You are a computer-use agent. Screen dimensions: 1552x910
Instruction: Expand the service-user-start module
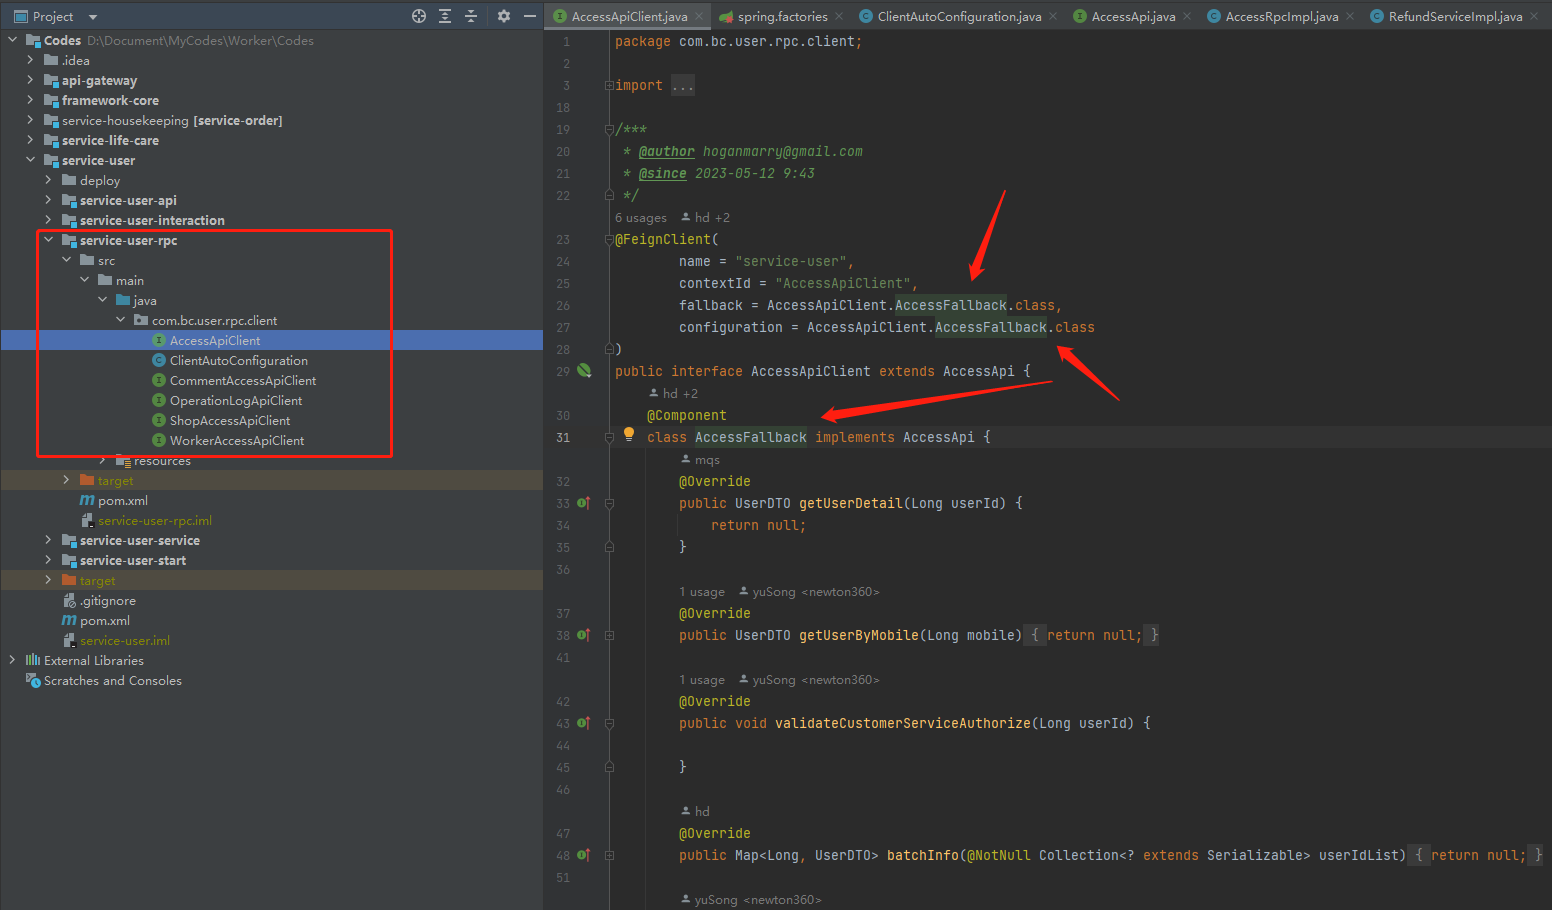coord(48,560)
